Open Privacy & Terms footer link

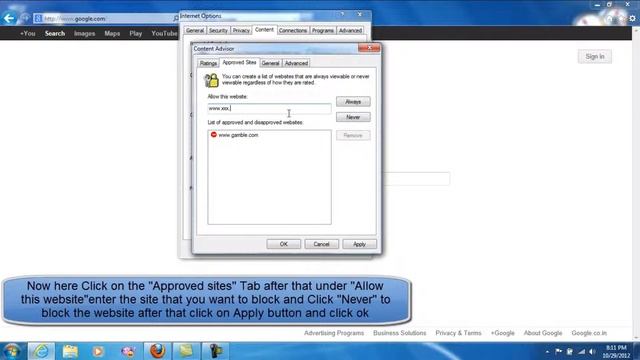tap(458, 333)
